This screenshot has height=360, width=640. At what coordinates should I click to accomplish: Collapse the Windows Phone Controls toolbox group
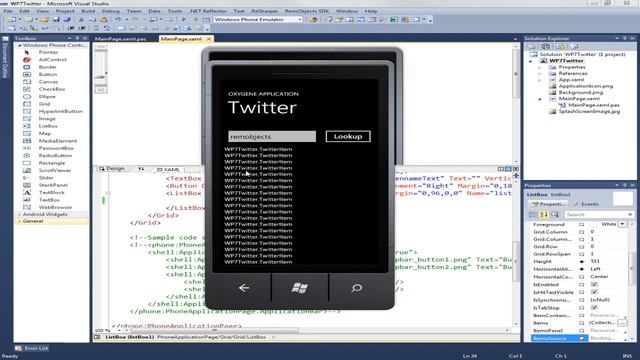[x=19, y=45]
